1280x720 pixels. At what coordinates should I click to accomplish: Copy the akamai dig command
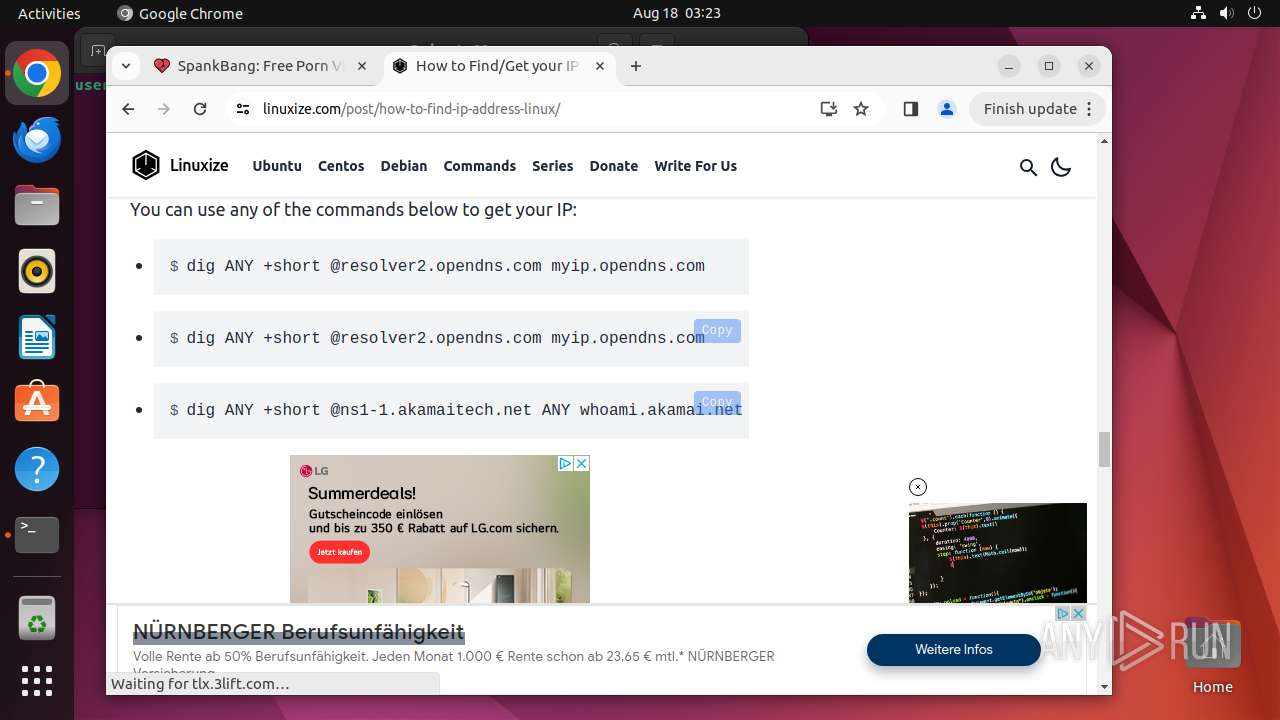[717, 401]
